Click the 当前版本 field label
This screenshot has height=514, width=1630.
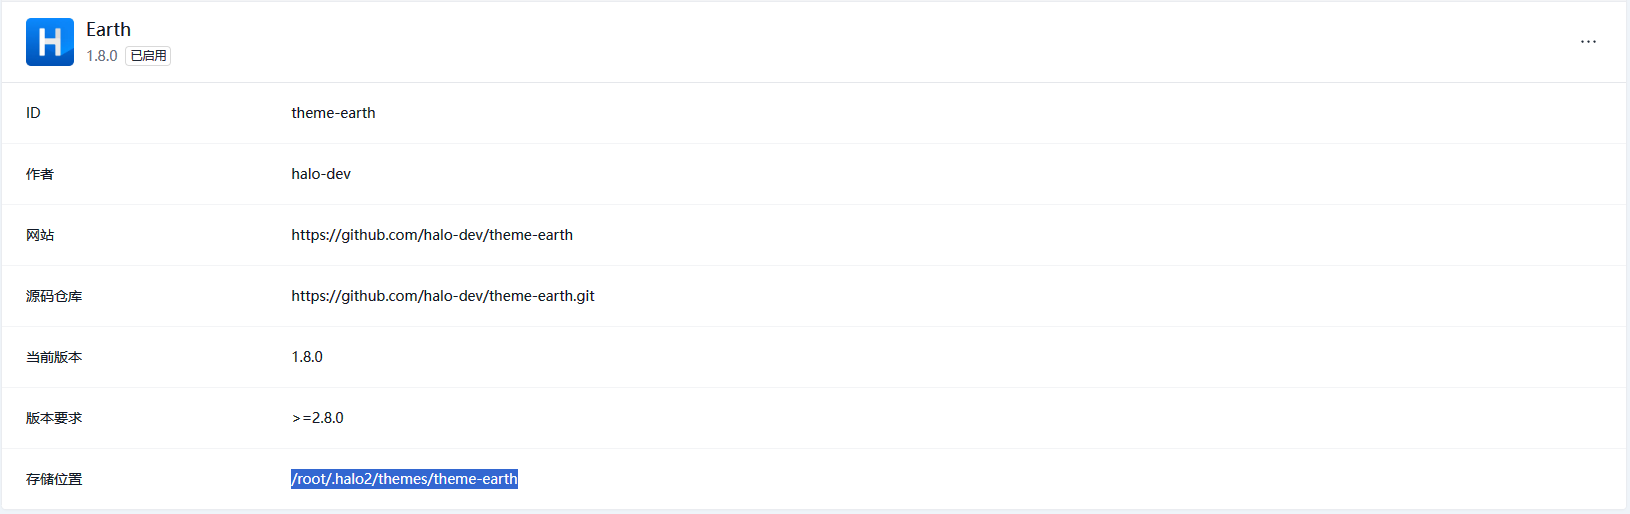[54, 357]
